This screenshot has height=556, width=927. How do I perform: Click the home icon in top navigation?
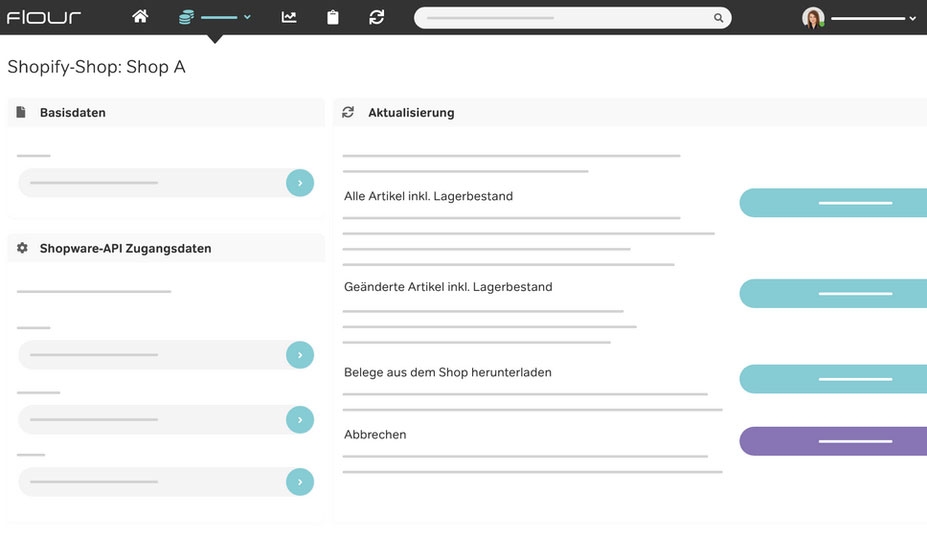point(140,17)
